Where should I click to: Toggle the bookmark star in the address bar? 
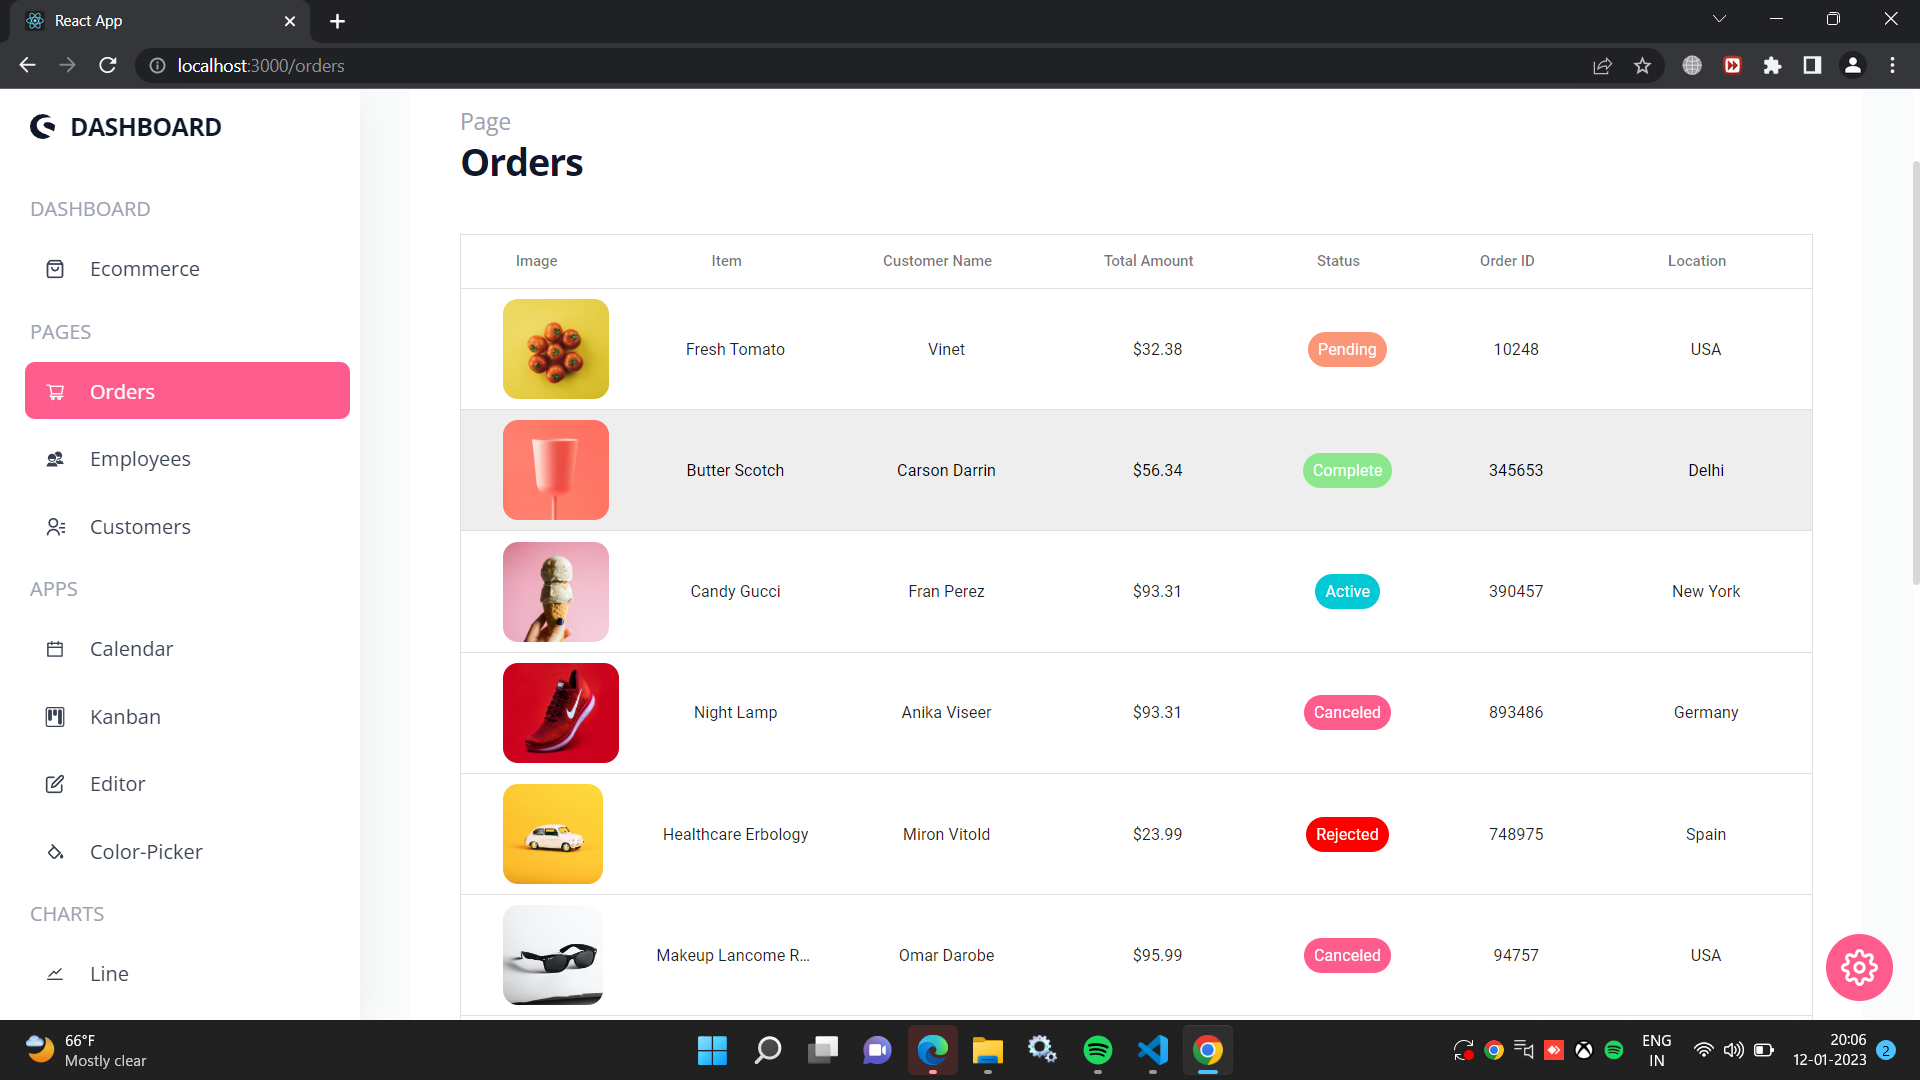1642,65
